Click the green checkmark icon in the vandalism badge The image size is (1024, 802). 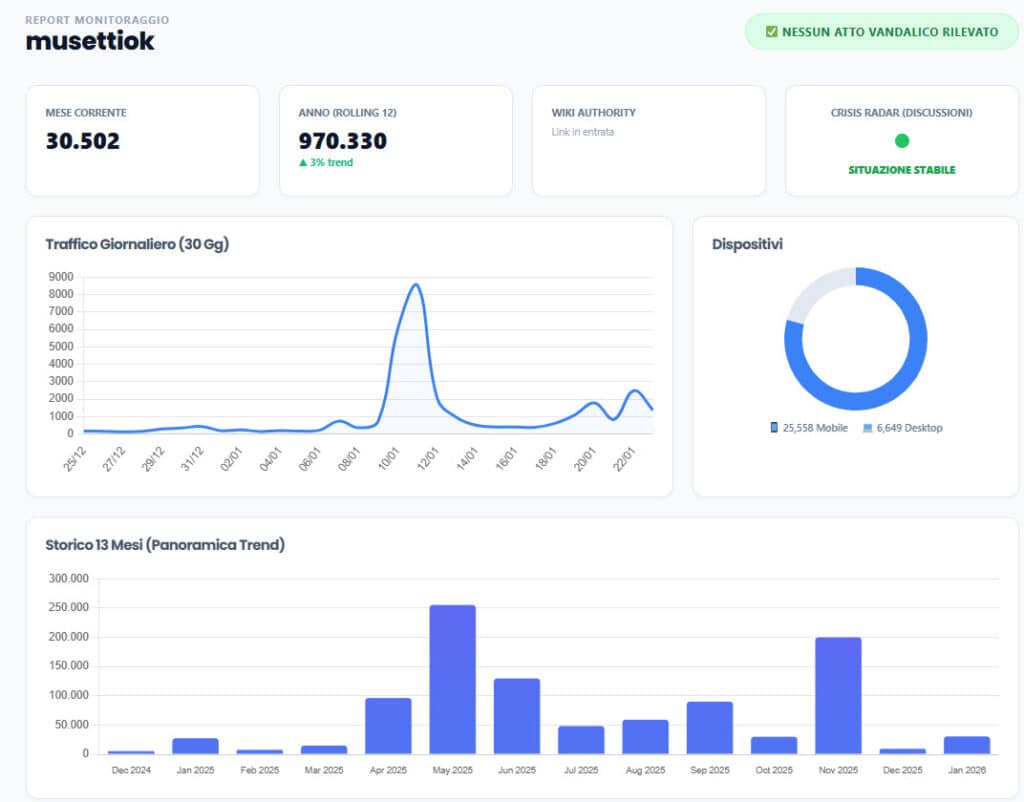[771, 32]
